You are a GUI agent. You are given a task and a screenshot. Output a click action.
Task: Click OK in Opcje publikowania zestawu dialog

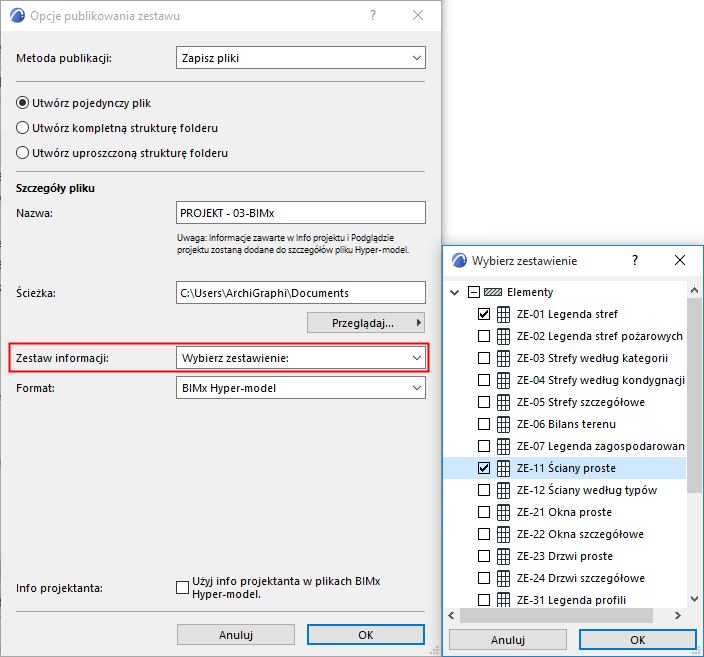[366, 635]
